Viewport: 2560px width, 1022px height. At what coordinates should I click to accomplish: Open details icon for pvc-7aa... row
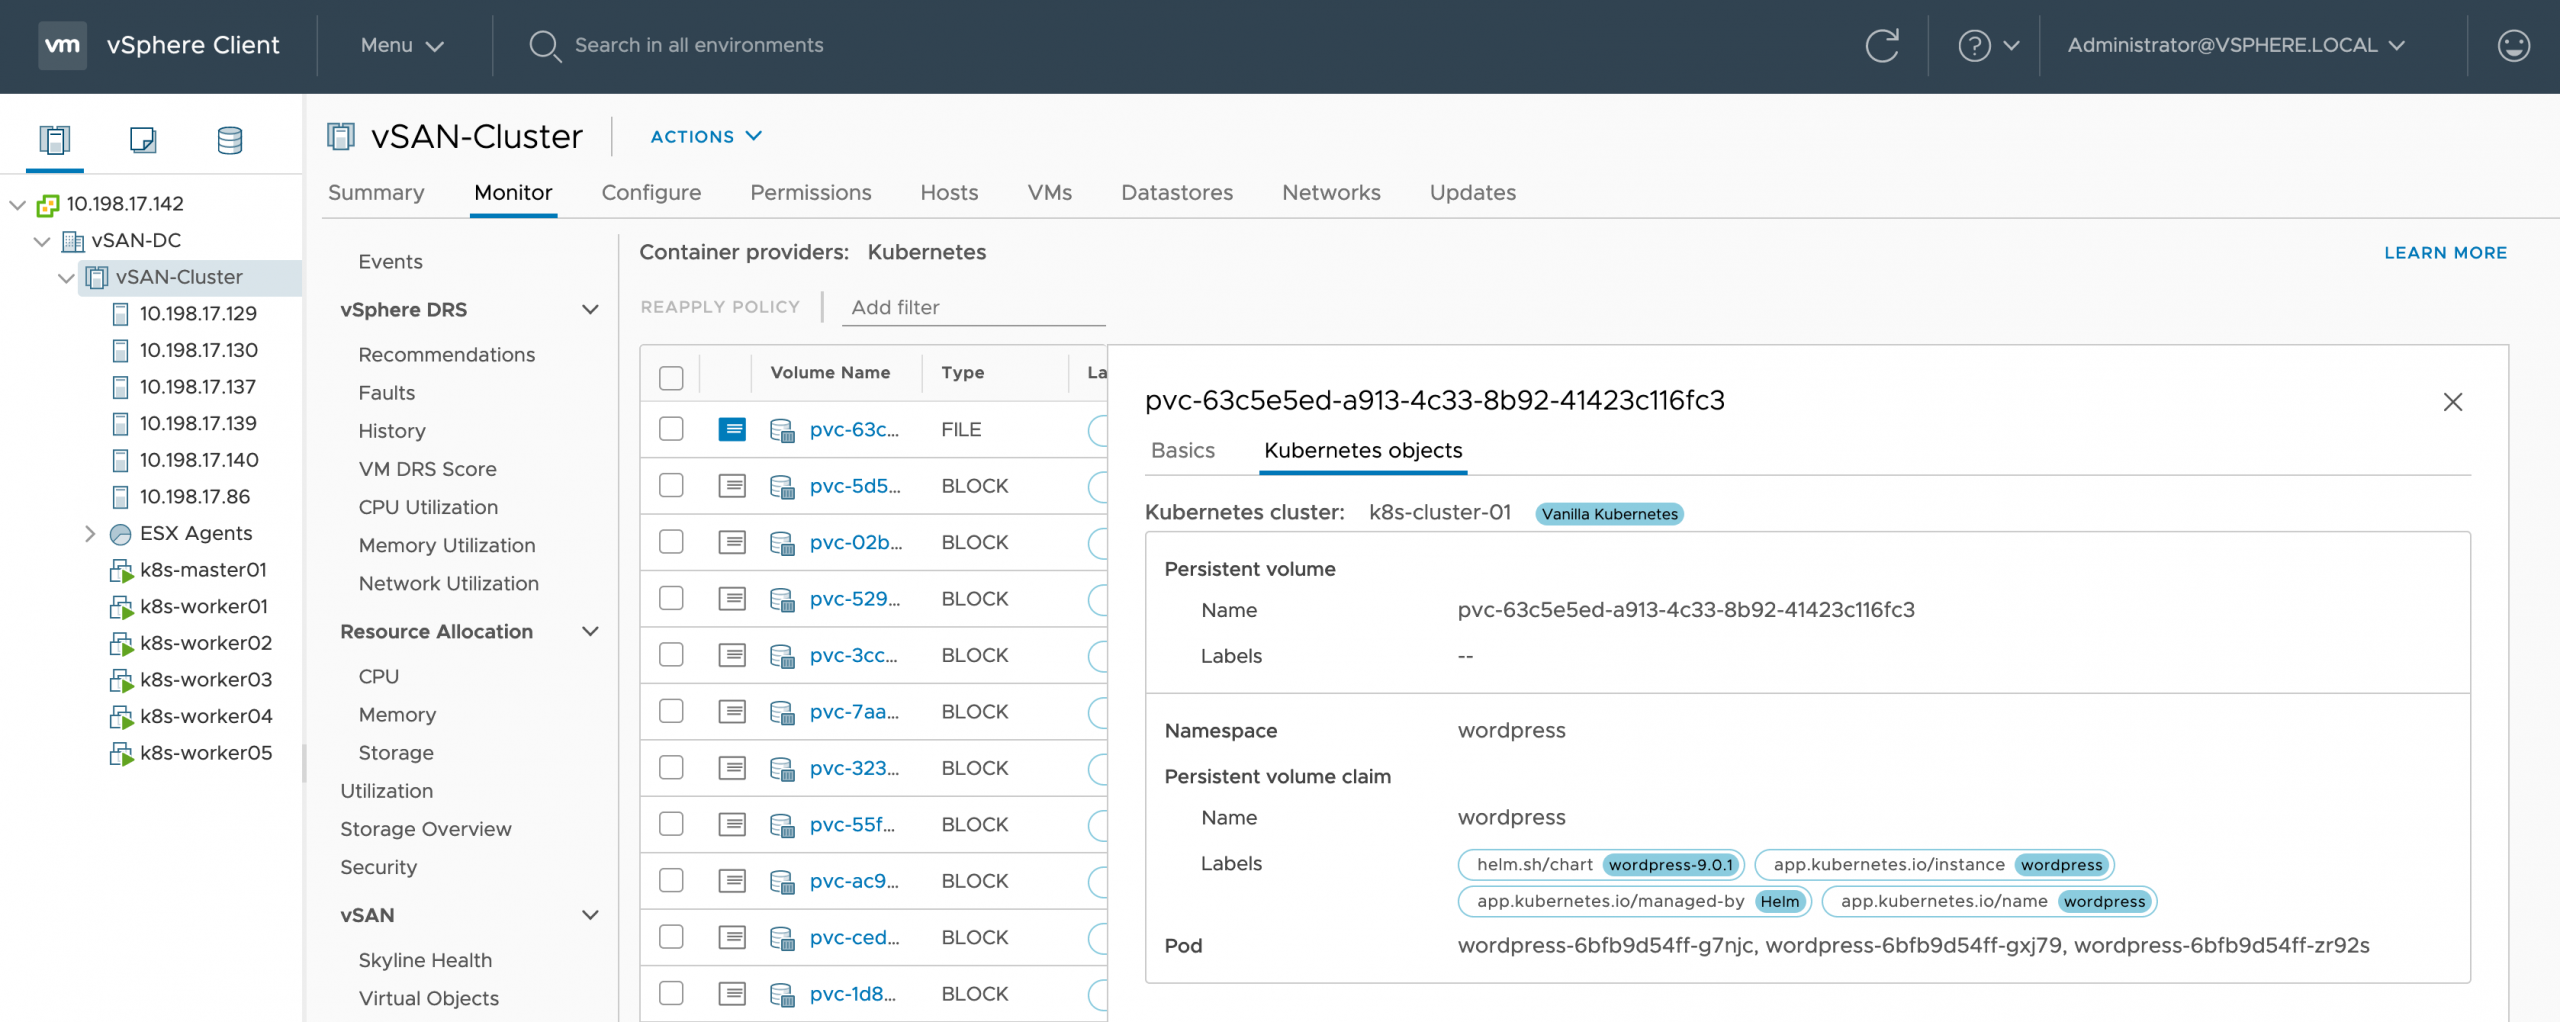tap(732, 712)
